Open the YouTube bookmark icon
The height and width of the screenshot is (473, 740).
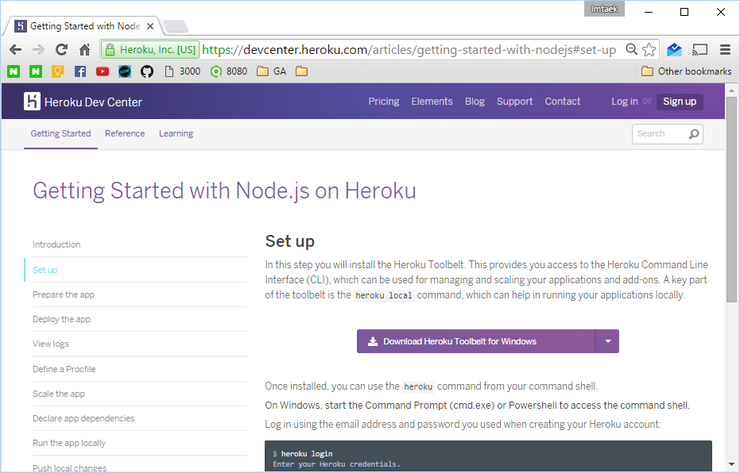tap(102, 71)
